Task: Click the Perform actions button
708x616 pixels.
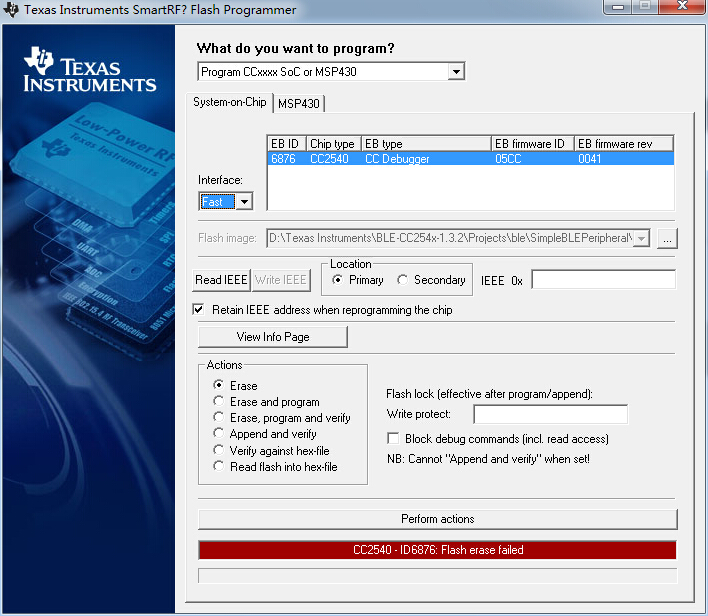Action: [x=438, y=519]
